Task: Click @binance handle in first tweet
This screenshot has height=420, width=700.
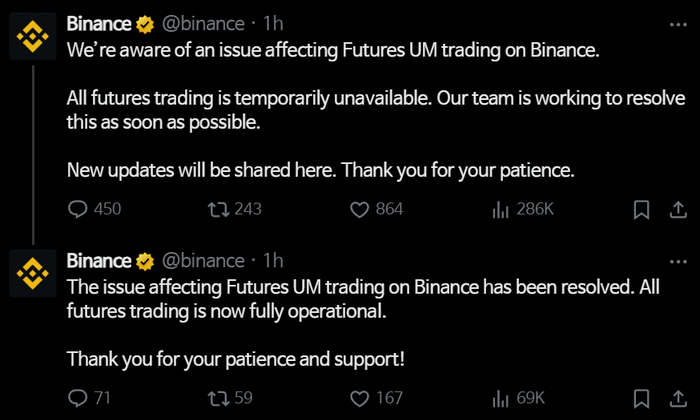Action: (202, 23)
